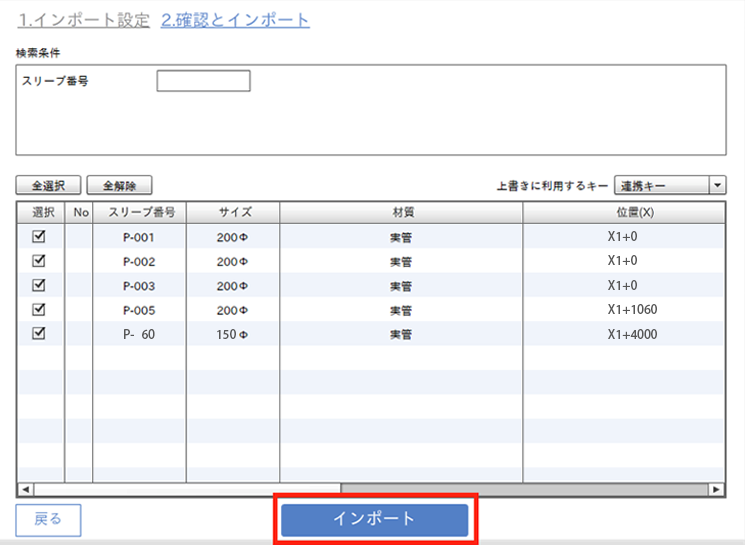
Task: Click the horizontal scrollbar right arrow
Action: (716, 489)
